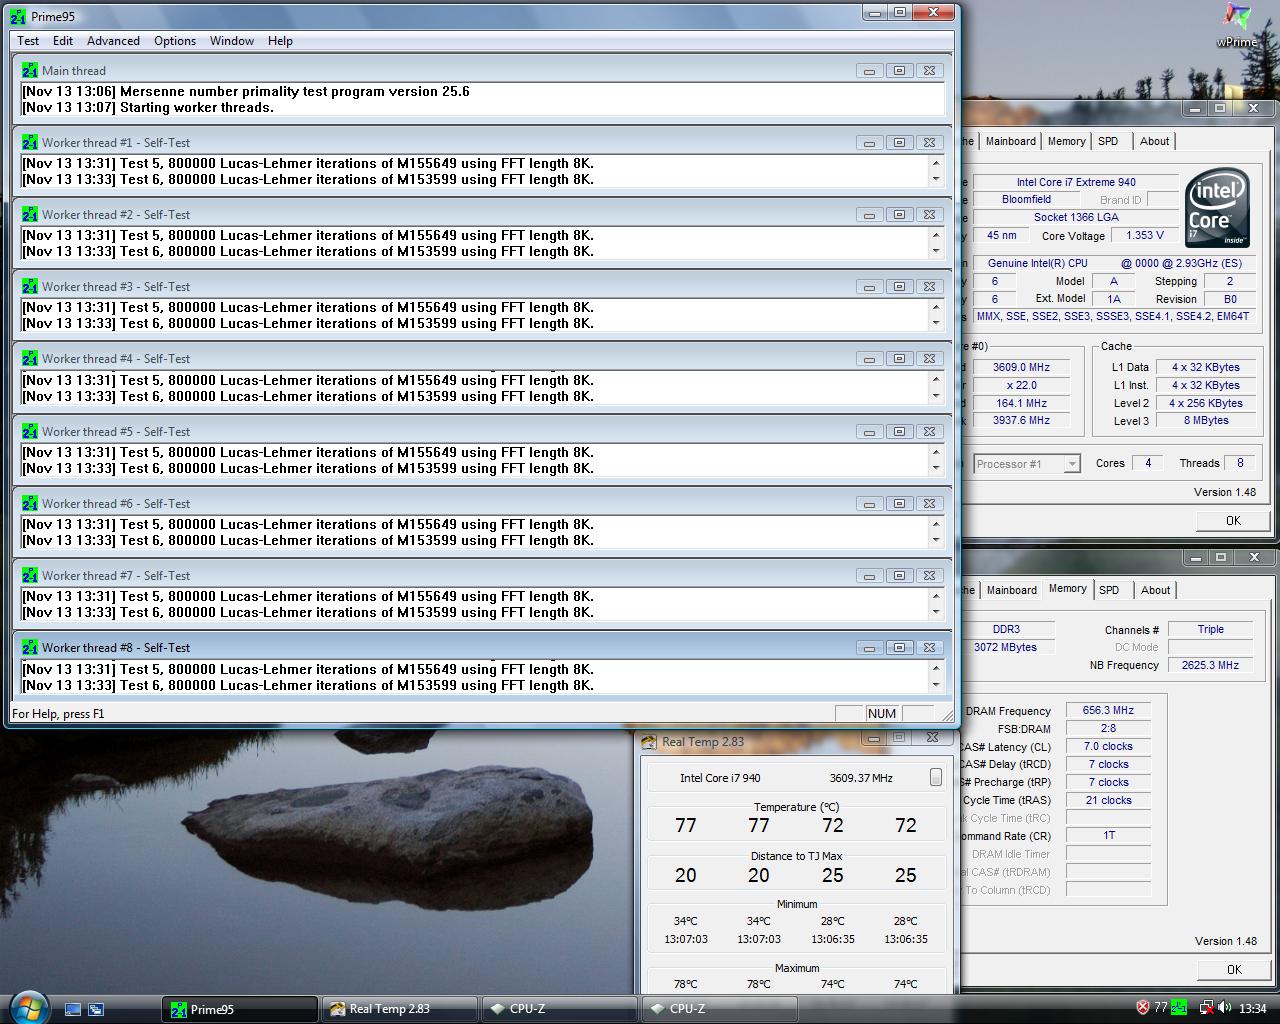The height and width of the screenshot is (1024, 1280).
Task: Click the Worker thread #1 window icon
Action: [x=30, y=143]
